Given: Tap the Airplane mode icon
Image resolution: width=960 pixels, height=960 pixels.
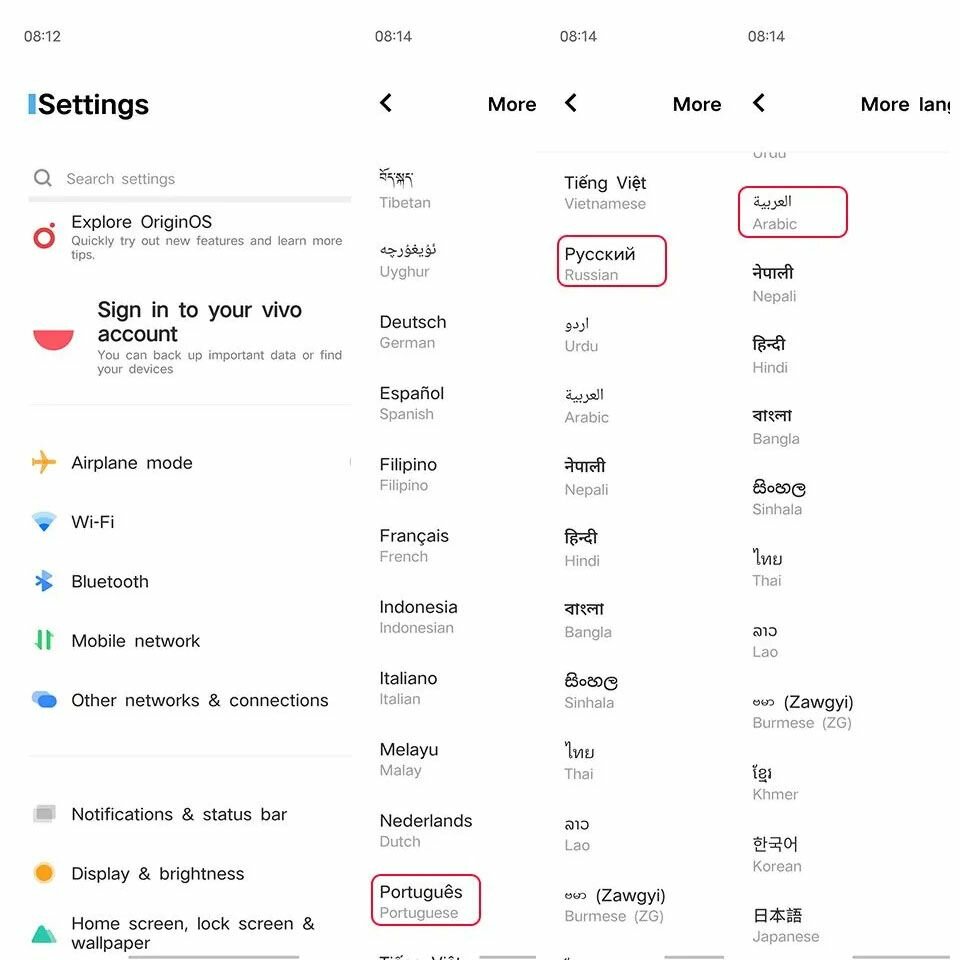Looking at the screenshot, I should 44,462.
